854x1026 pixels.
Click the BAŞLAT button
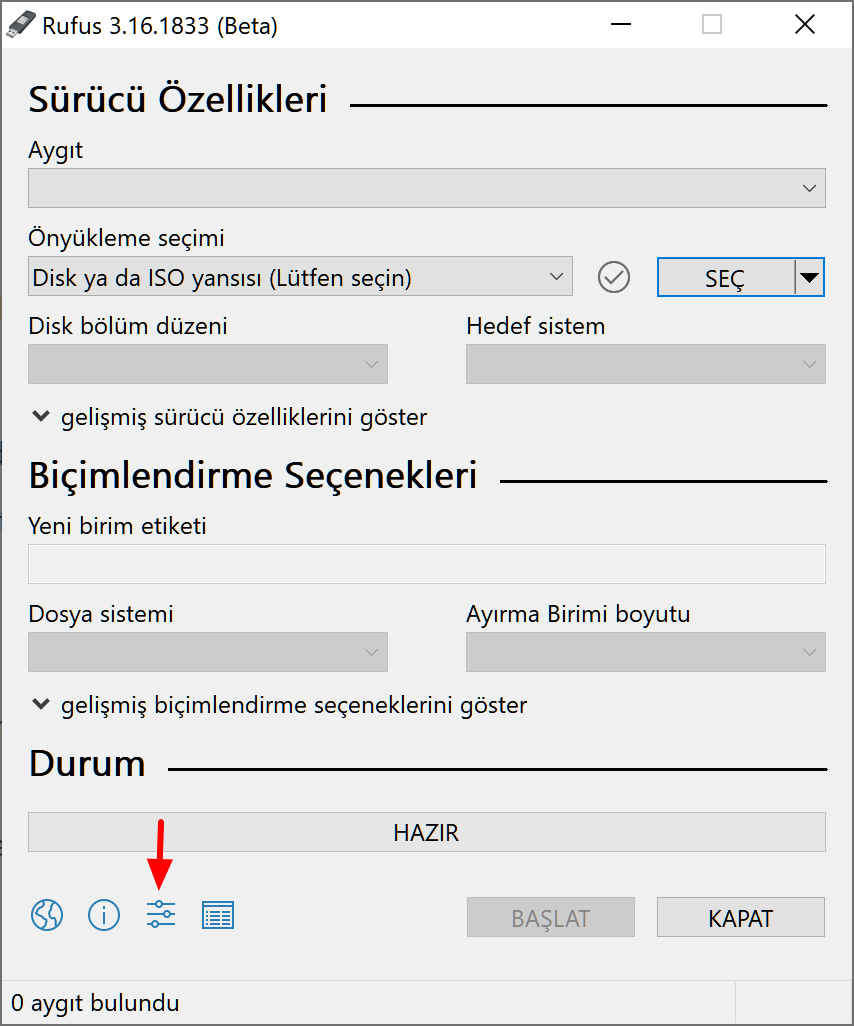click(x=551, y=917)
